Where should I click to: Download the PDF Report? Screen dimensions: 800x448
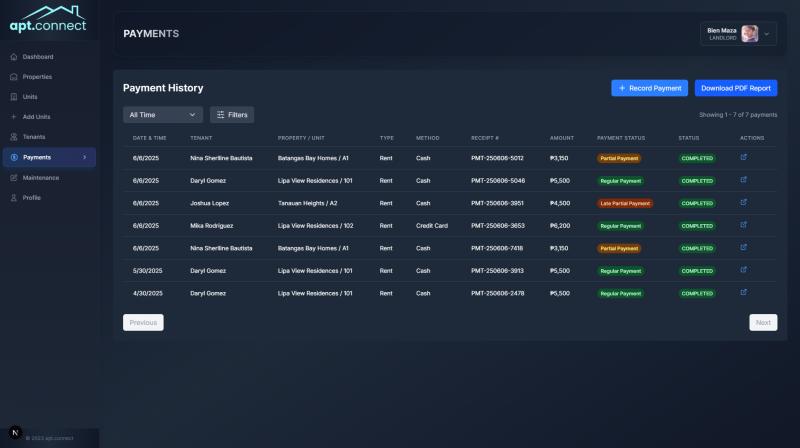pos(736,88)
